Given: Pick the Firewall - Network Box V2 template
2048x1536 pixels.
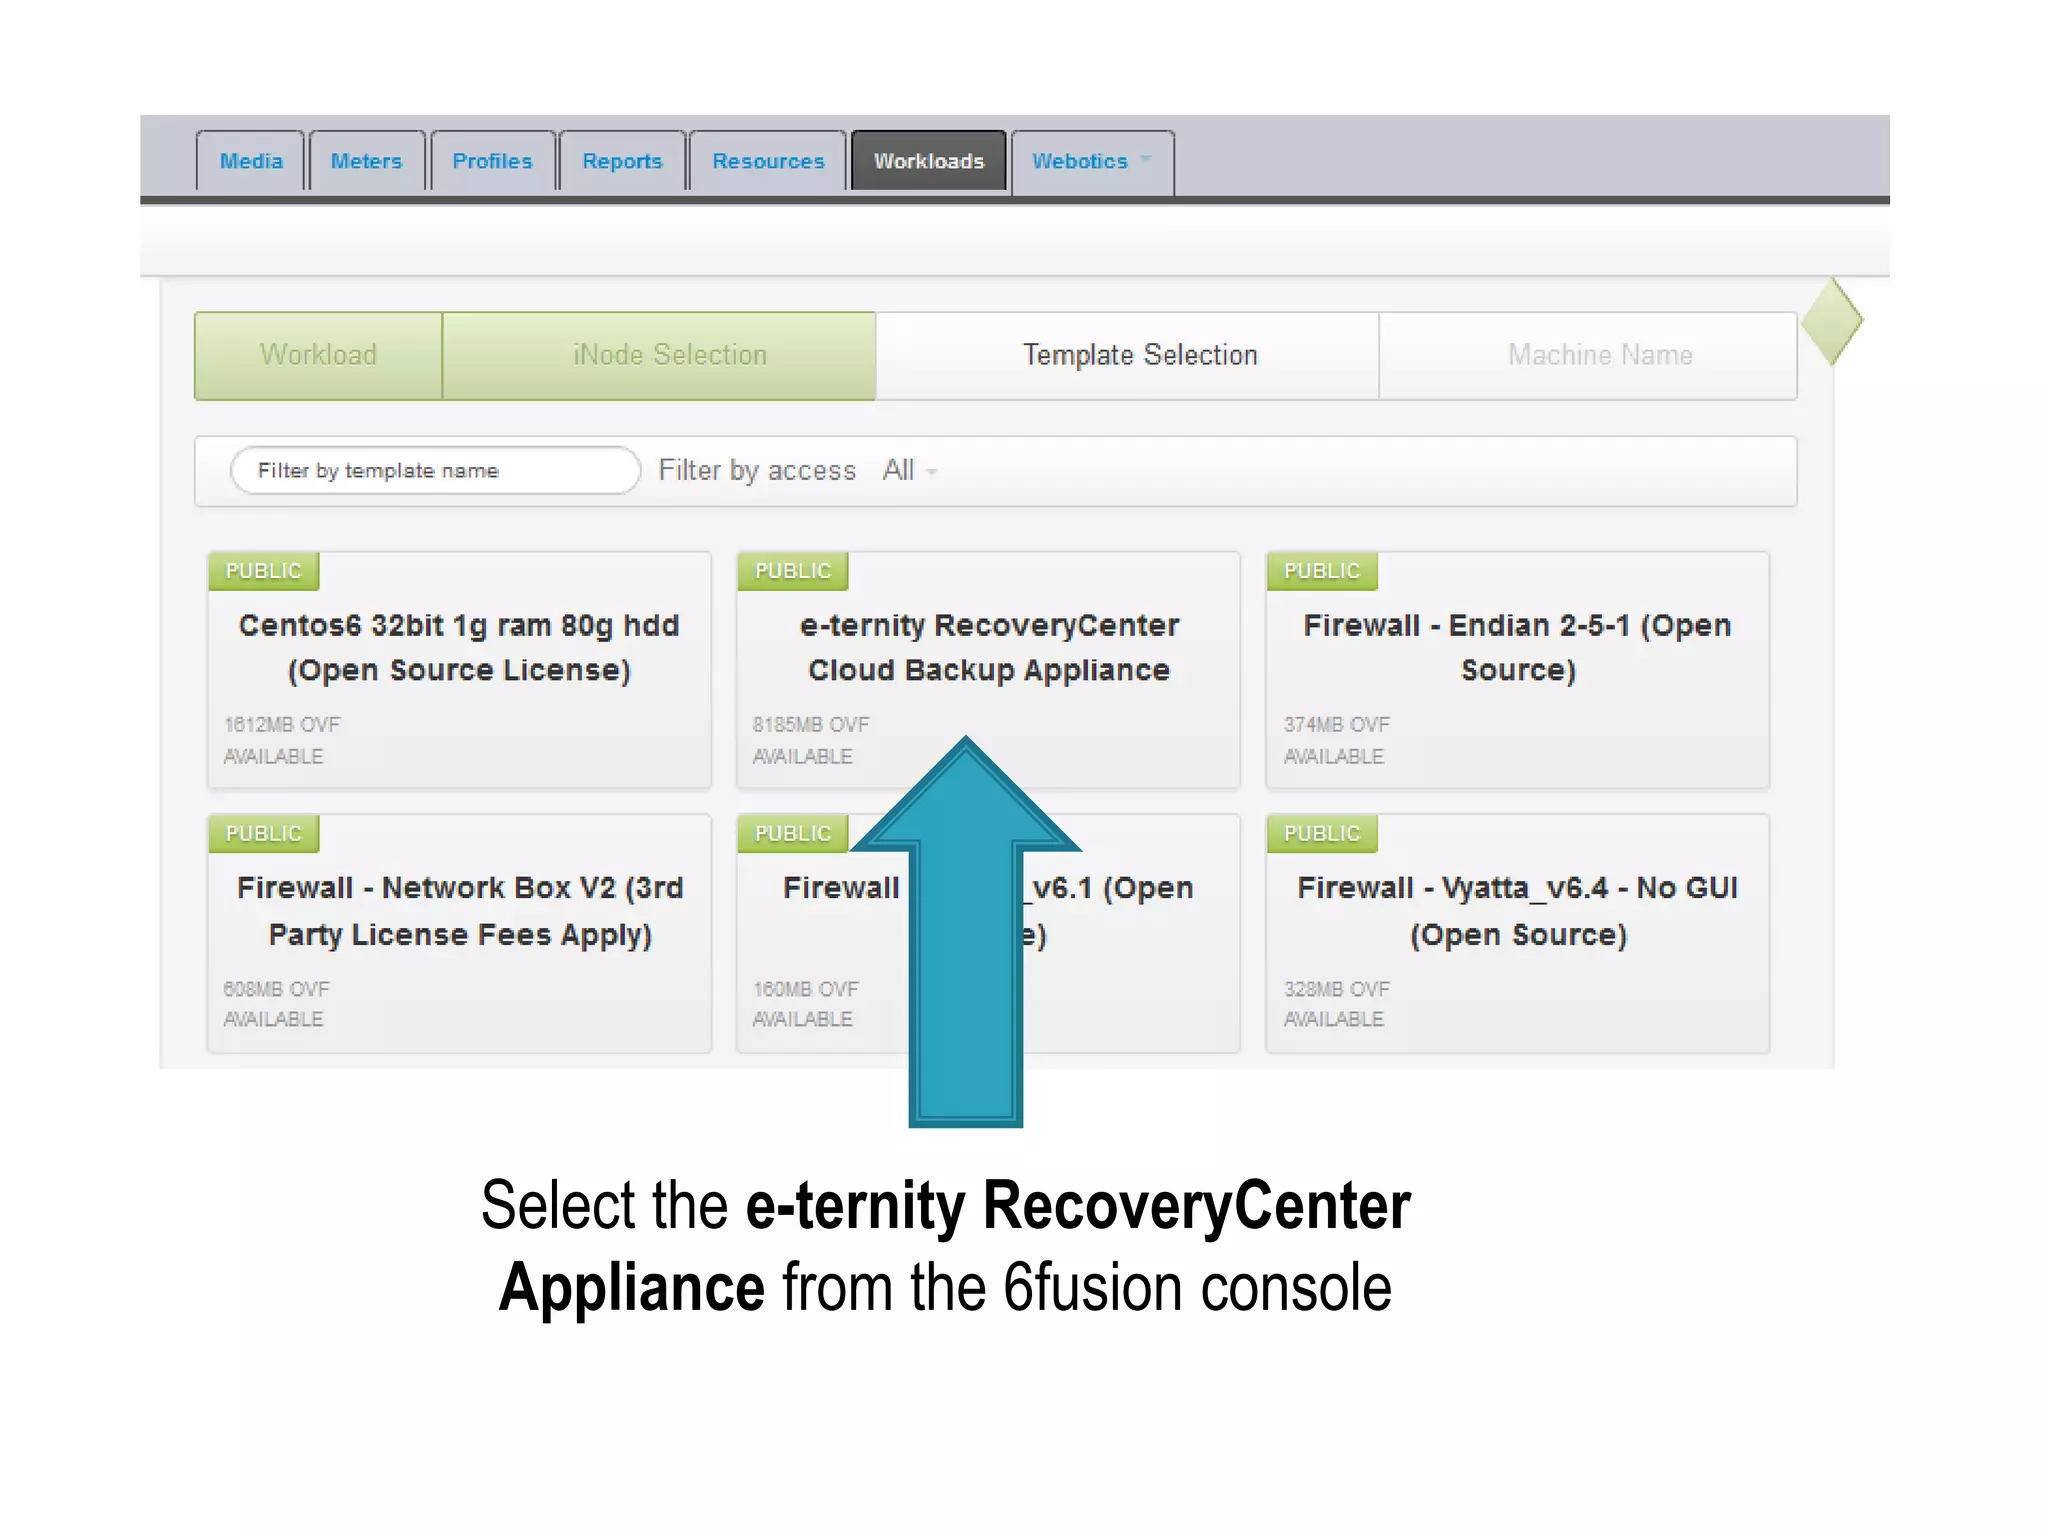Looking at the screenshot, I should coord(459,932).
